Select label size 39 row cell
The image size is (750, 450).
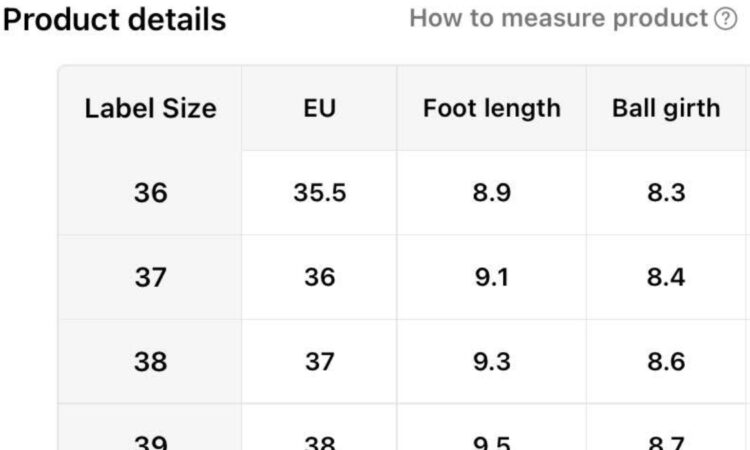(150, 427)
